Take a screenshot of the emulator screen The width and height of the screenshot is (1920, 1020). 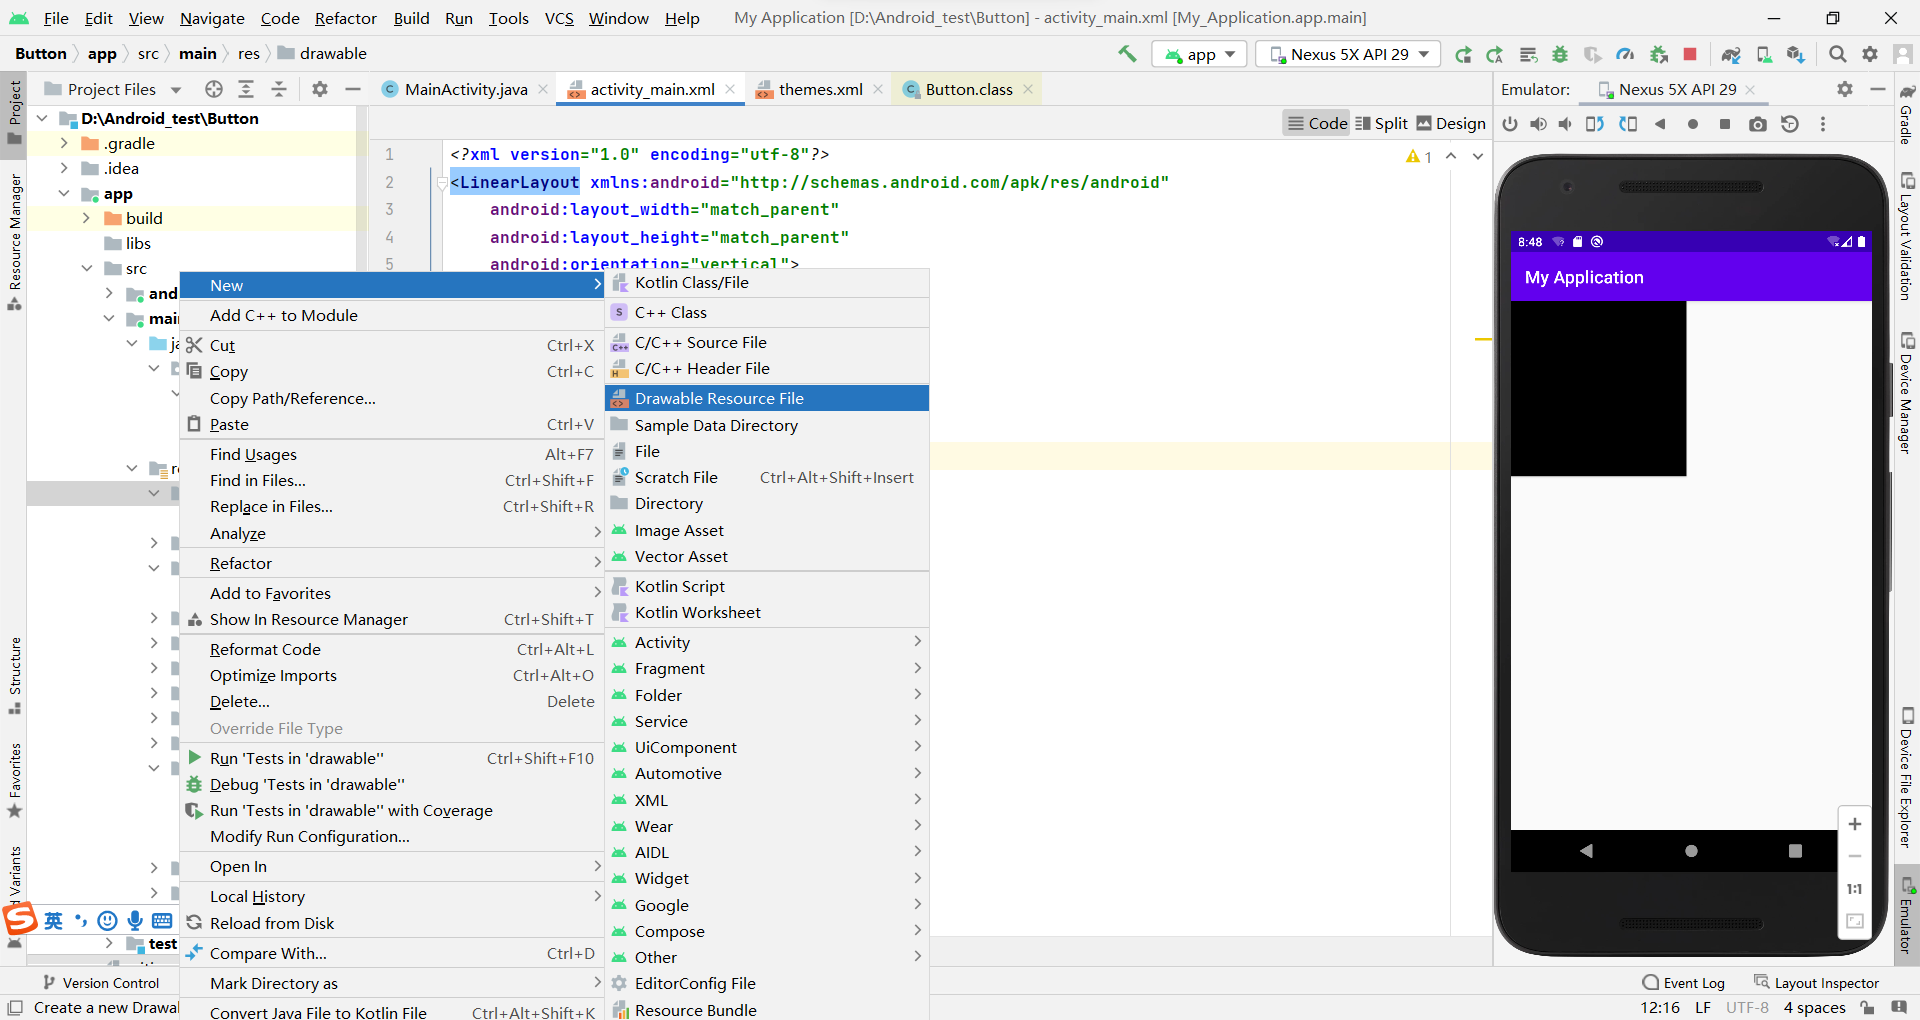click(1757, 124)
